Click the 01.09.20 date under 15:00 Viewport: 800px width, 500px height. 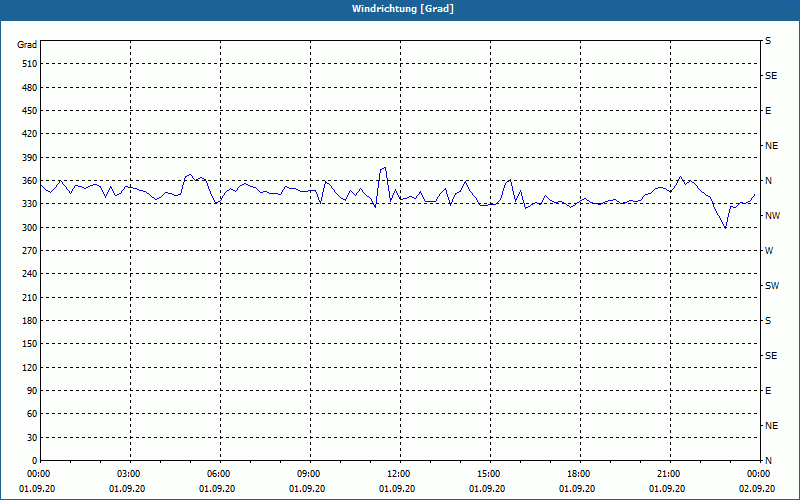point(487,489)
